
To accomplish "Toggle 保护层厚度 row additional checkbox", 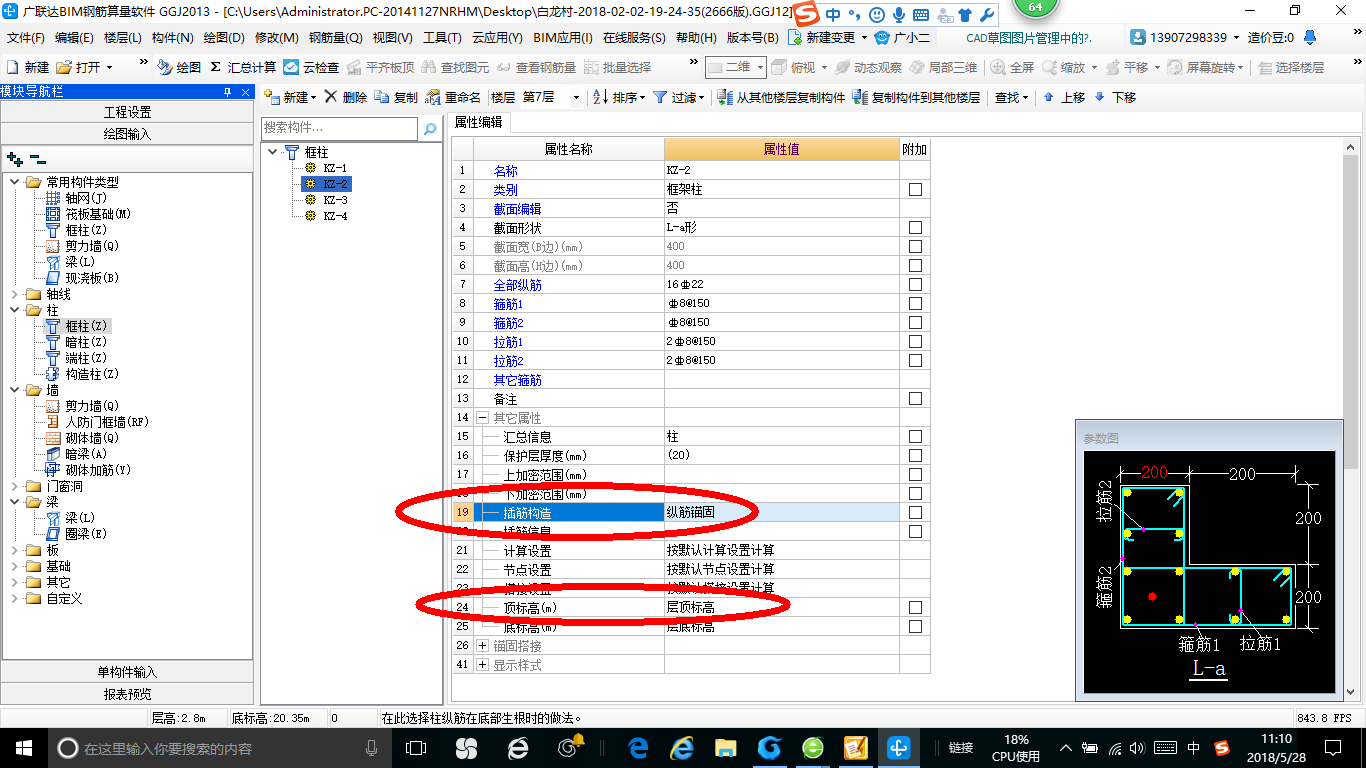I will click(x=915, y=456).
